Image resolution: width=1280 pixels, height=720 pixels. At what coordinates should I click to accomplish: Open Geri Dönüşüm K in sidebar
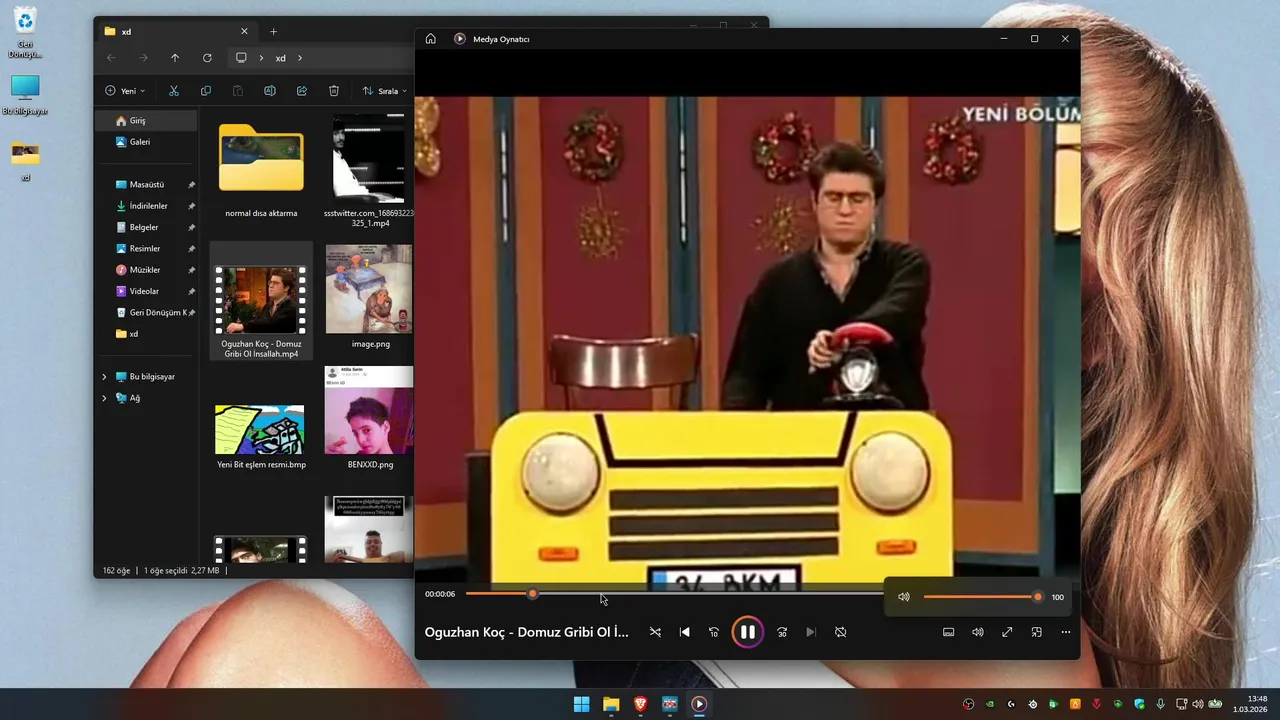click(147, 313)
